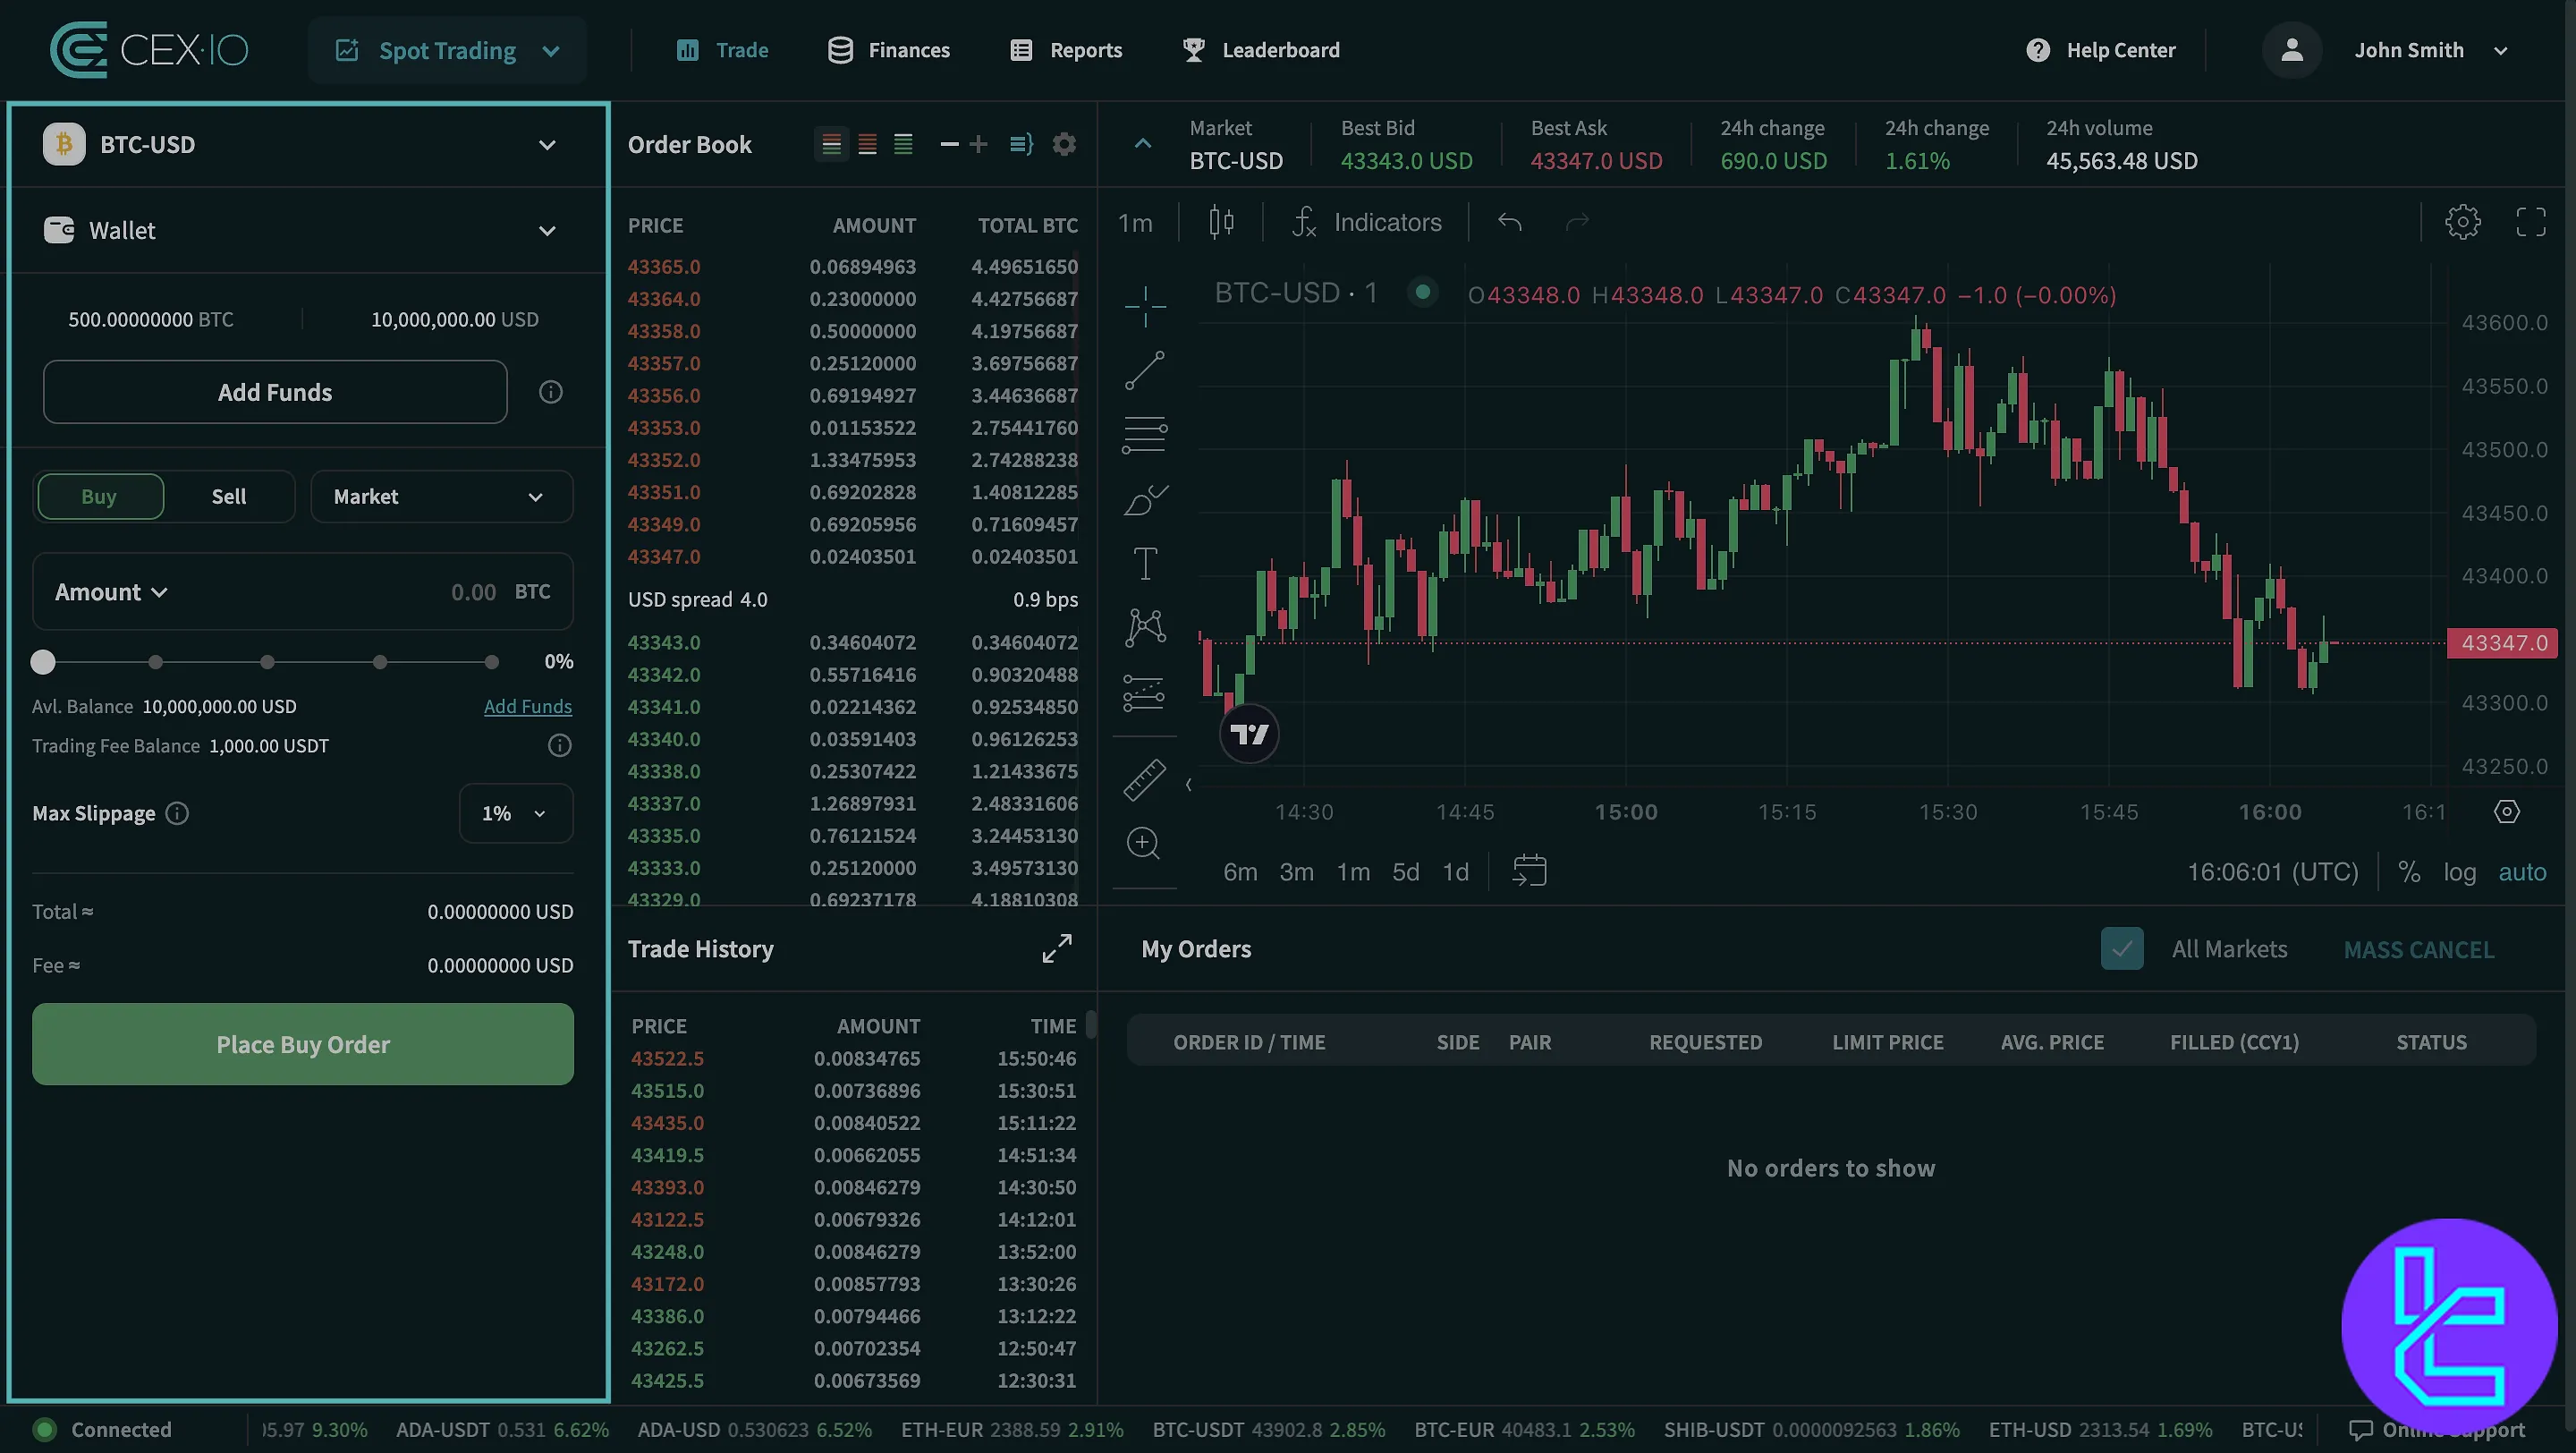The image size is (2576, 1453).
Task: Enter fullscreen chart mode
Action: coord(2530,222)
